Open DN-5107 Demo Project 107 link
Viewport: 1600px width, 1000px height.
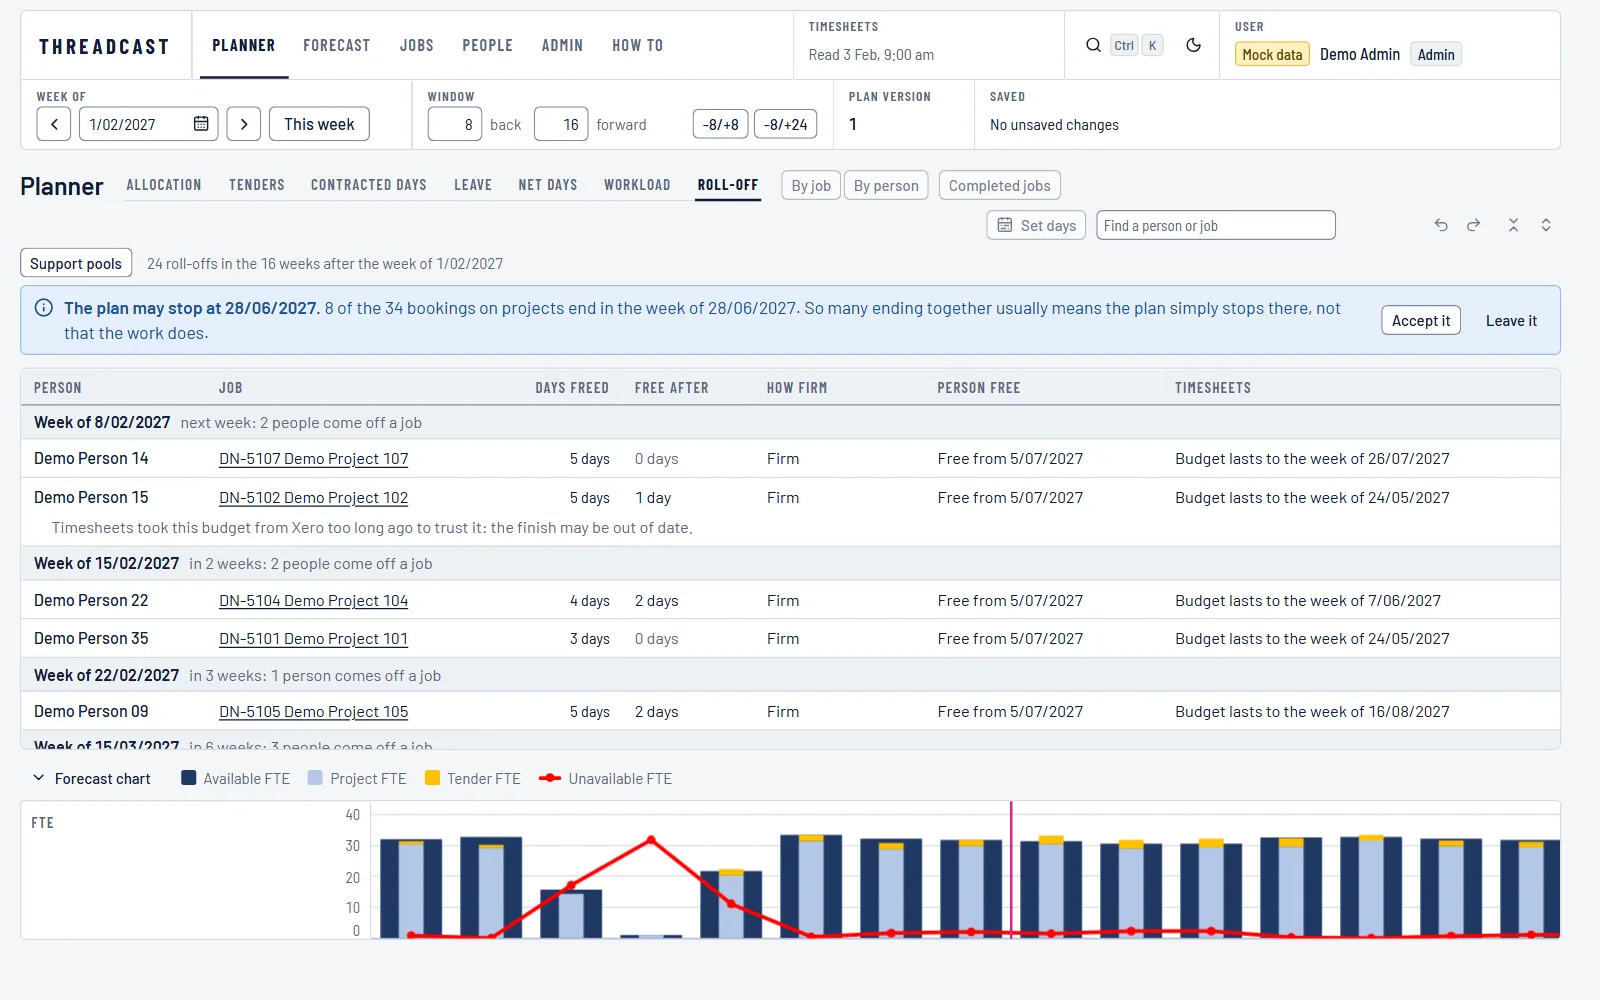click(314, 458)
